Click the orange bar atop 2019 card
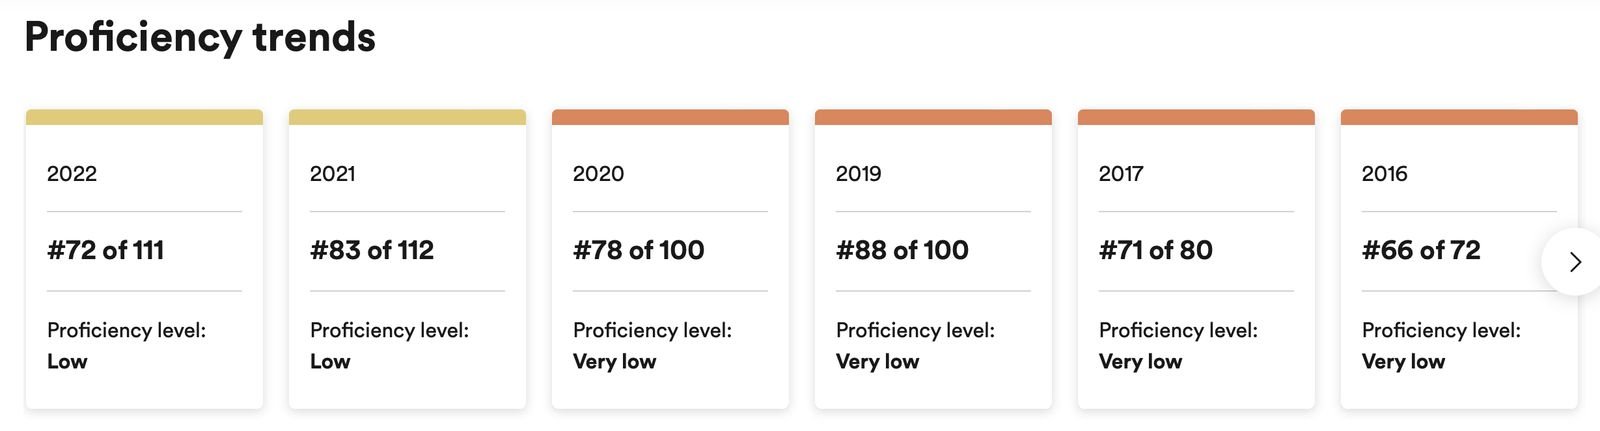This screenshot has height=431, width=1600. pos(933,117)
